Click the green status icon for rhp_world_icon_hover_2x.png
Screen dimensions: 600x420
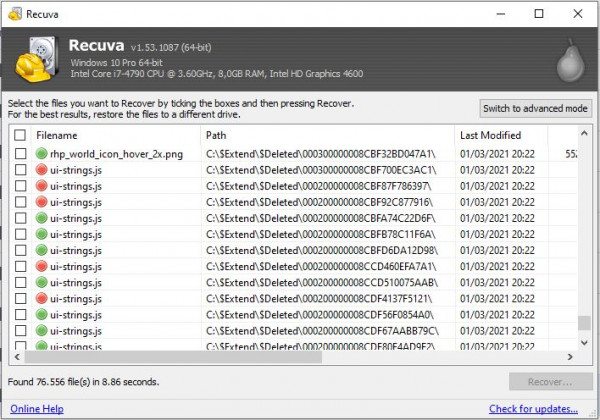click(41, 153)
